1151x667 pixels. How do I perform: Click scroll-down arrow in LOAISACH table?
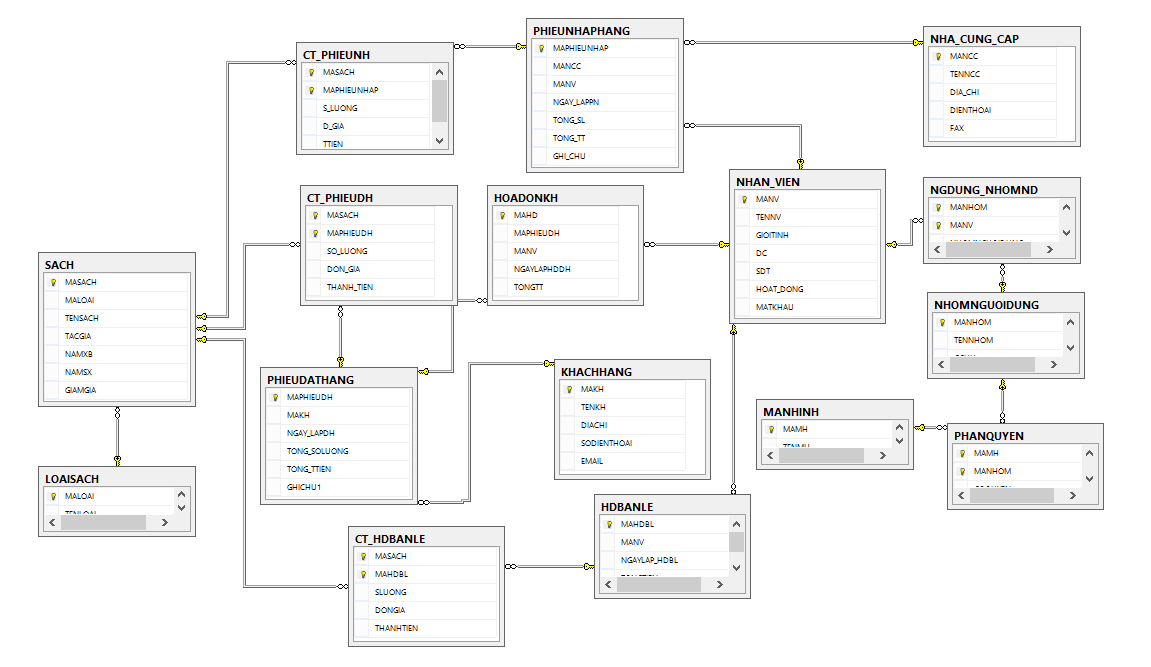181,508
